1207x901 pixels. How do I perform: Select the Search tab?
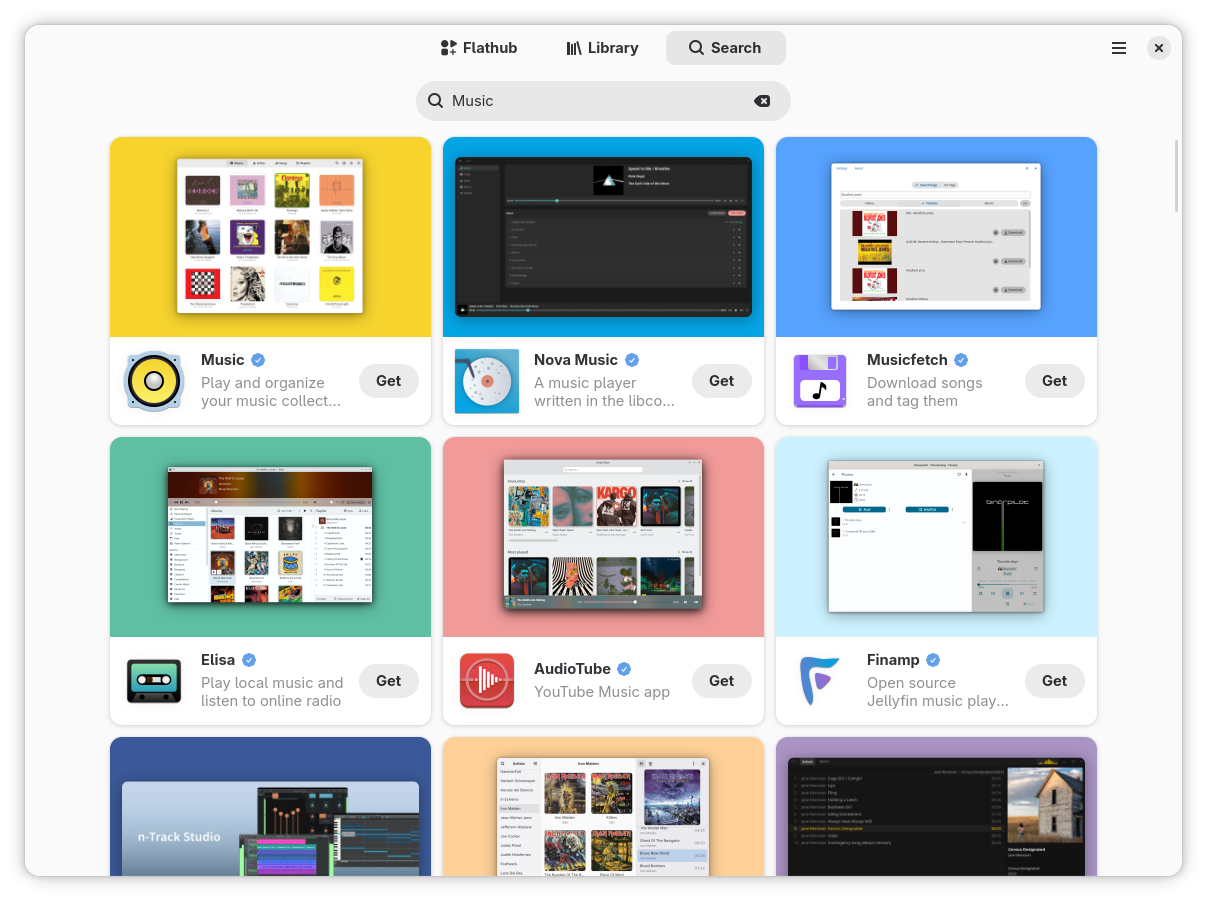point(725,48)
